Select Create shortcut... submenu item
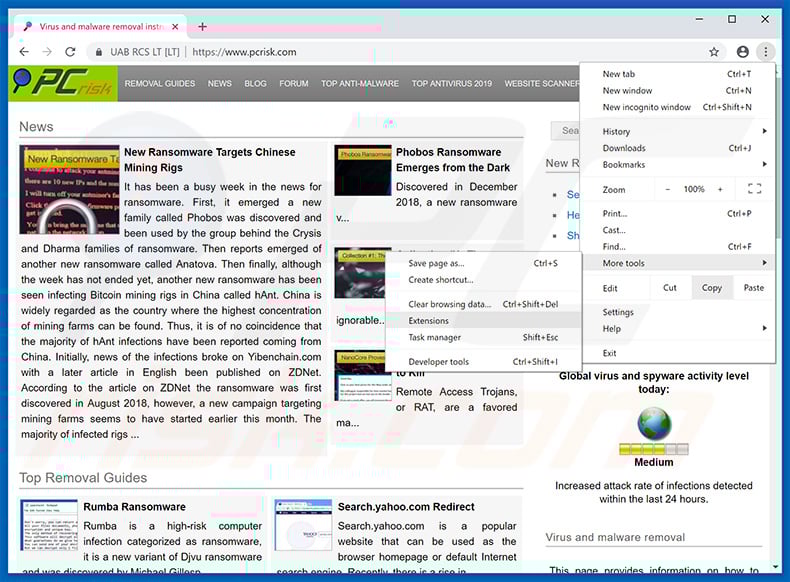 pos(483,280)
